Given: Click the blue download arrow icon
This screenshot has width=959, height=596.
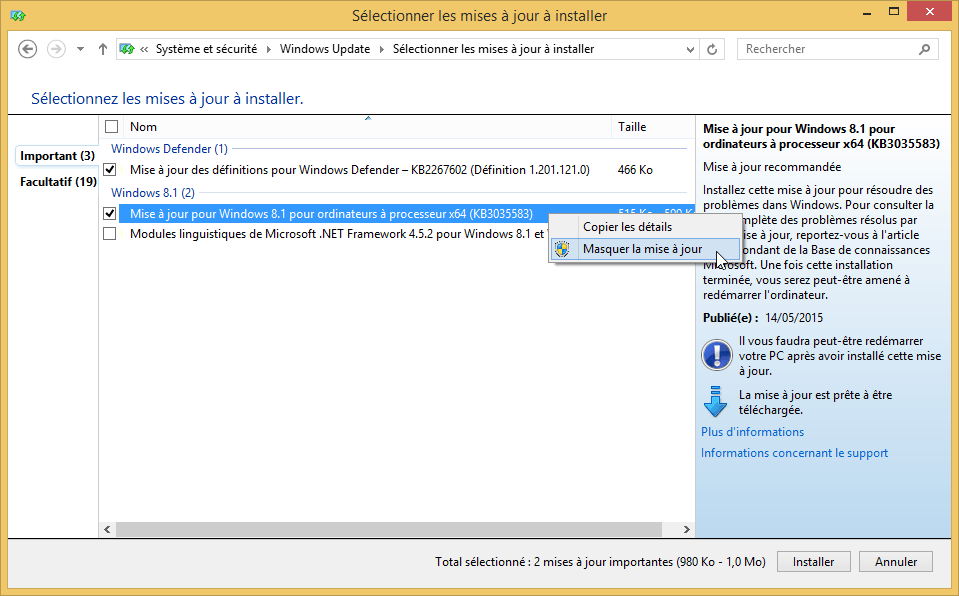Looking at the screenshot, I should click(x=715, y=401).
